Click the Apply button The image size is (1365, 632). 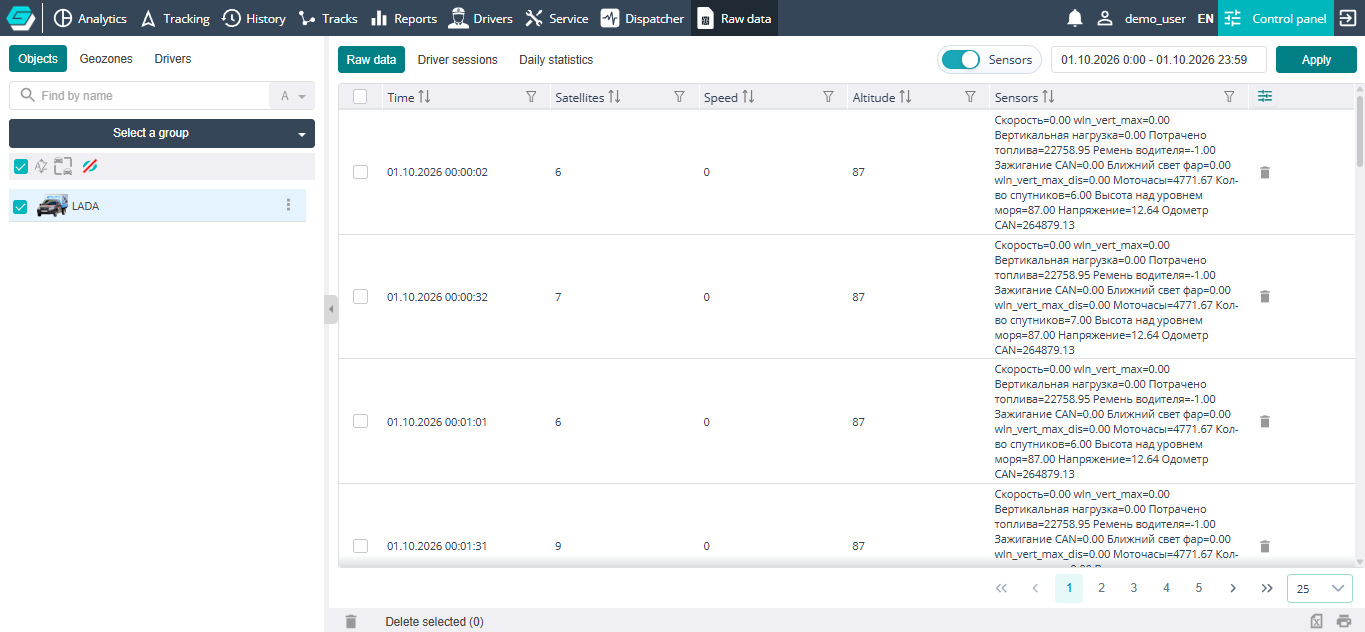(x=1316, y=60)
